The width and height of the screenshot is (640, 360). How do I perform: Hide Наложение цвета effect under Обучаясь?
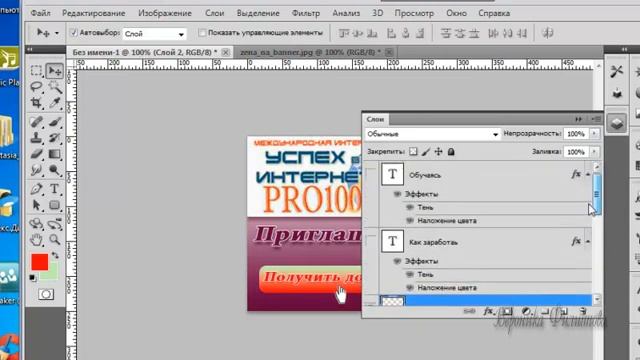click(410, 220)
